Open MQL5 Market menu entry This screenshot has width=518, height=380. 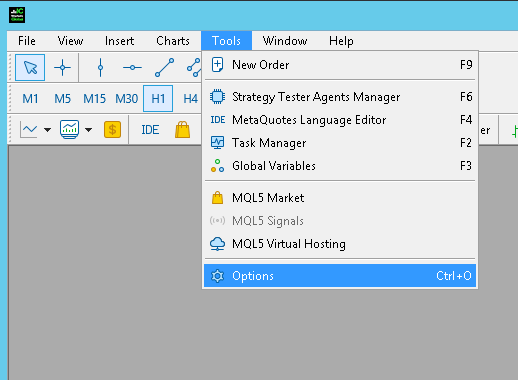coord(340,198)
